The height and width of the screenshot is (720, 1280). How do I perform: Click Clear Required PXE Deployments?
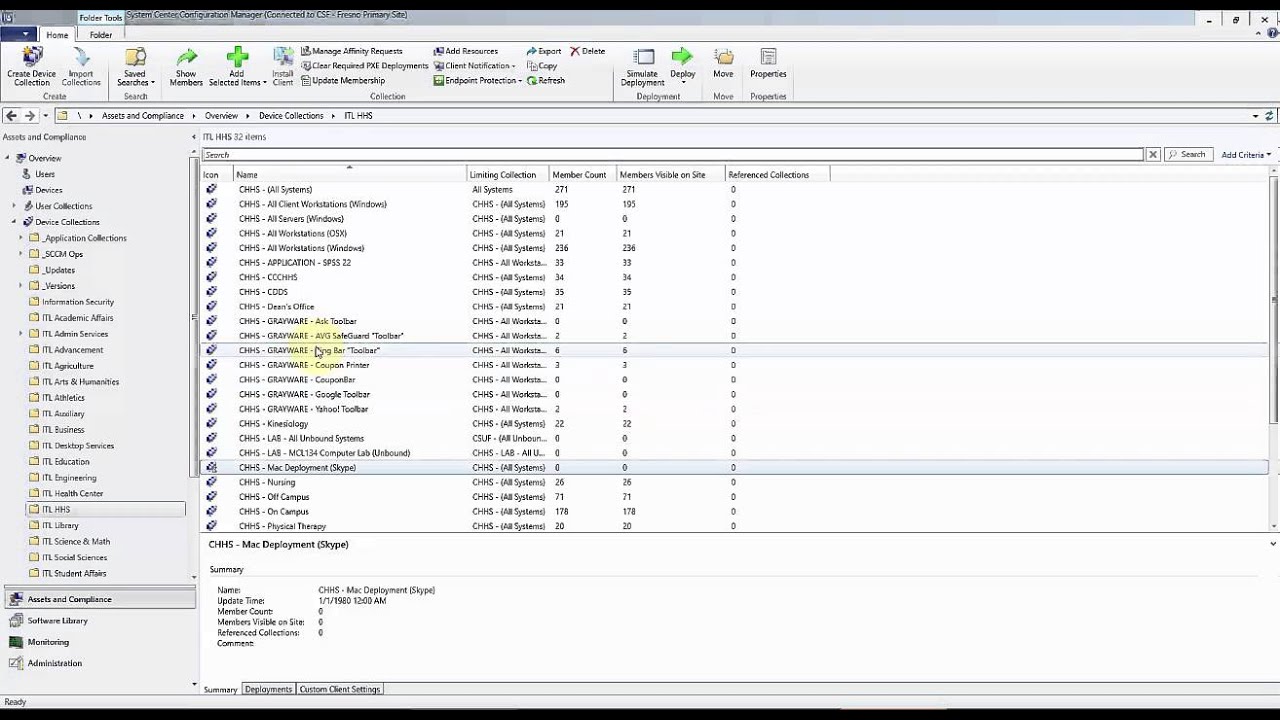pyautogui.click(x=364, y=66)
